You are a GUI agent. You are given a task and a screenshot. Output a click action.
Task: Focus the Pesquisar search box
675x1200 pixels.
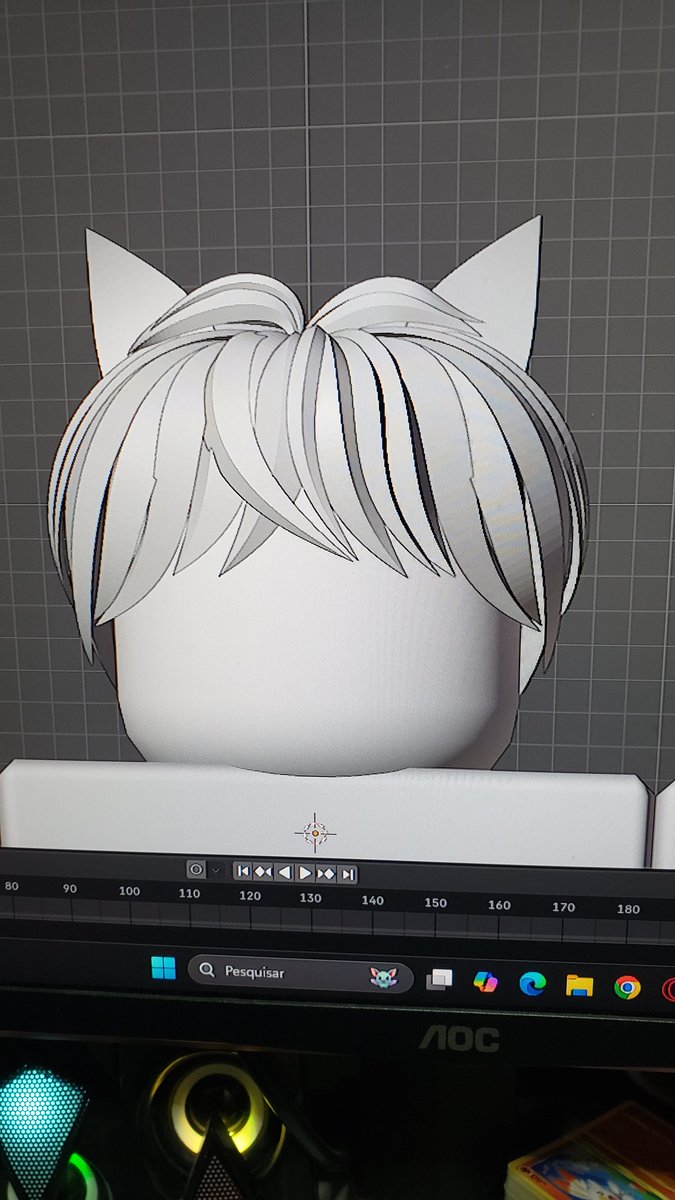301,972
